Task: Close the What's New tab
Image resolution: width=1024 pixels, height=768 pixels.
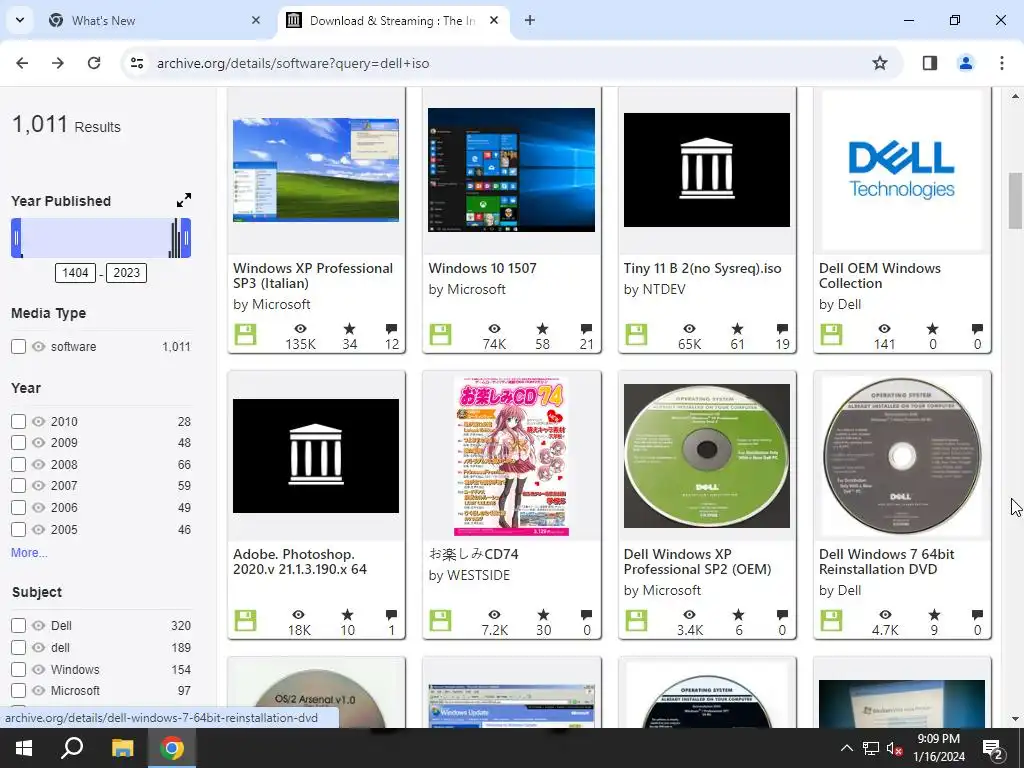Action: [x=256, y=20]
